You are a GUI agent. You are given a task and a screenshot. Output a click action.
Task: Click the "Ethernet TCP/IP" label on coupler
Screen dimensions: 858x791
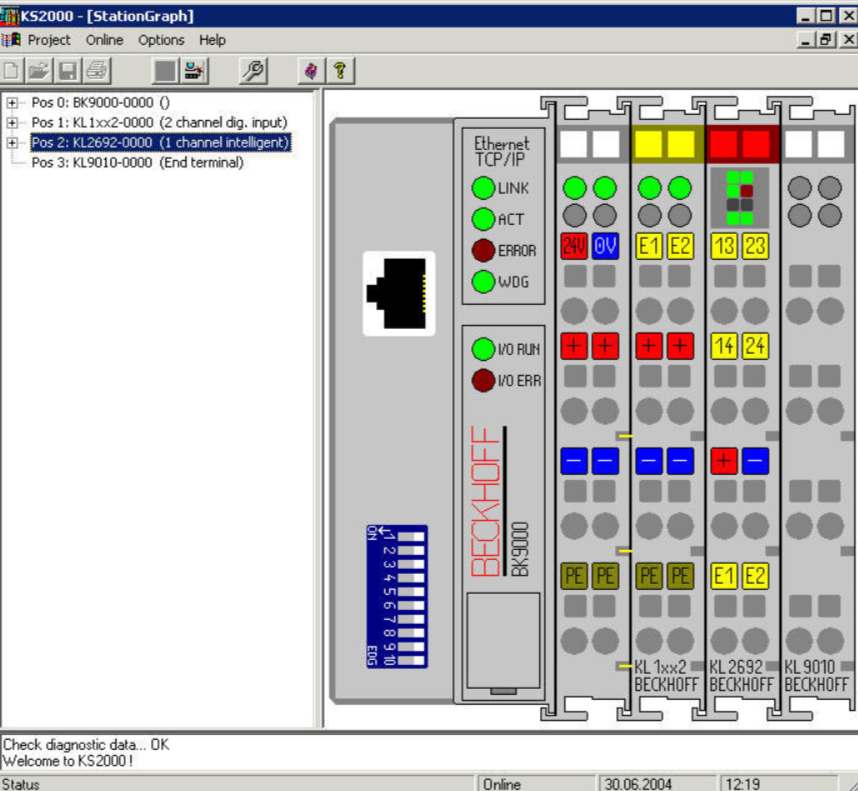[x=502, y=152]
